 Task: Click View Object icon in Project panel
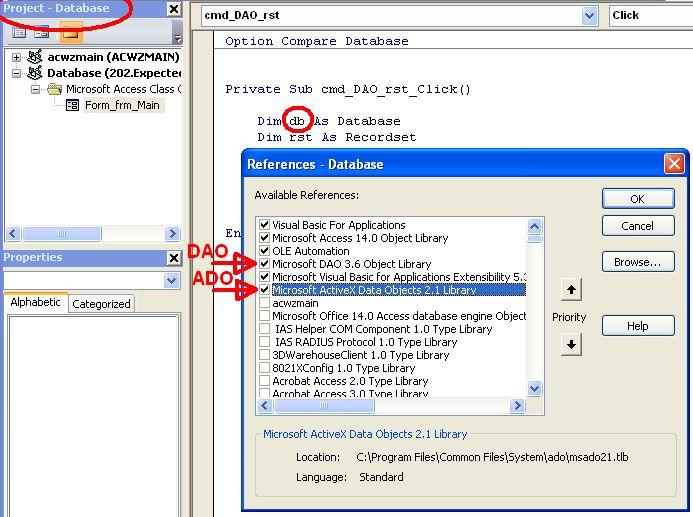click(42, 33)
